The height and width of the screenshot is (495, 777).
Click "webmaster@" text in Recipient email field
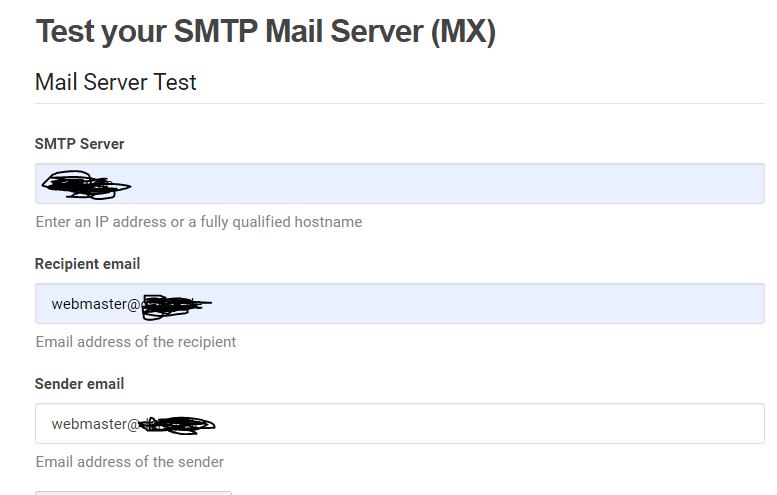[x=96, y=304]
